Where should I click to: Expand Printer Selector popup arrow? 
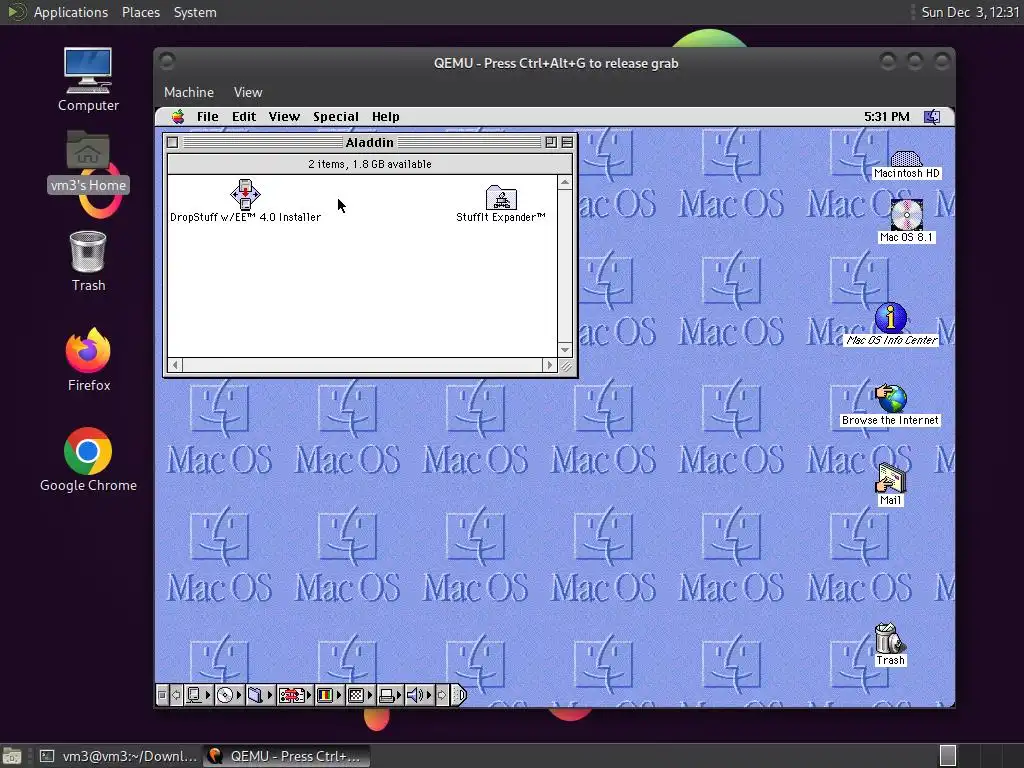(399, 695)
